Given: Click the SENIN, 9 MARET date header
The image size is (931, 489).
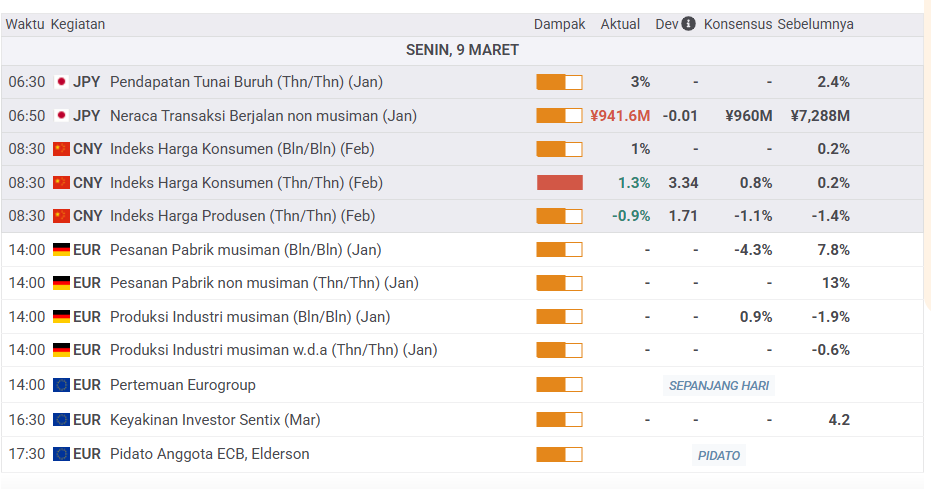Looking at the screenshot, I should click(x=462, y=50).
